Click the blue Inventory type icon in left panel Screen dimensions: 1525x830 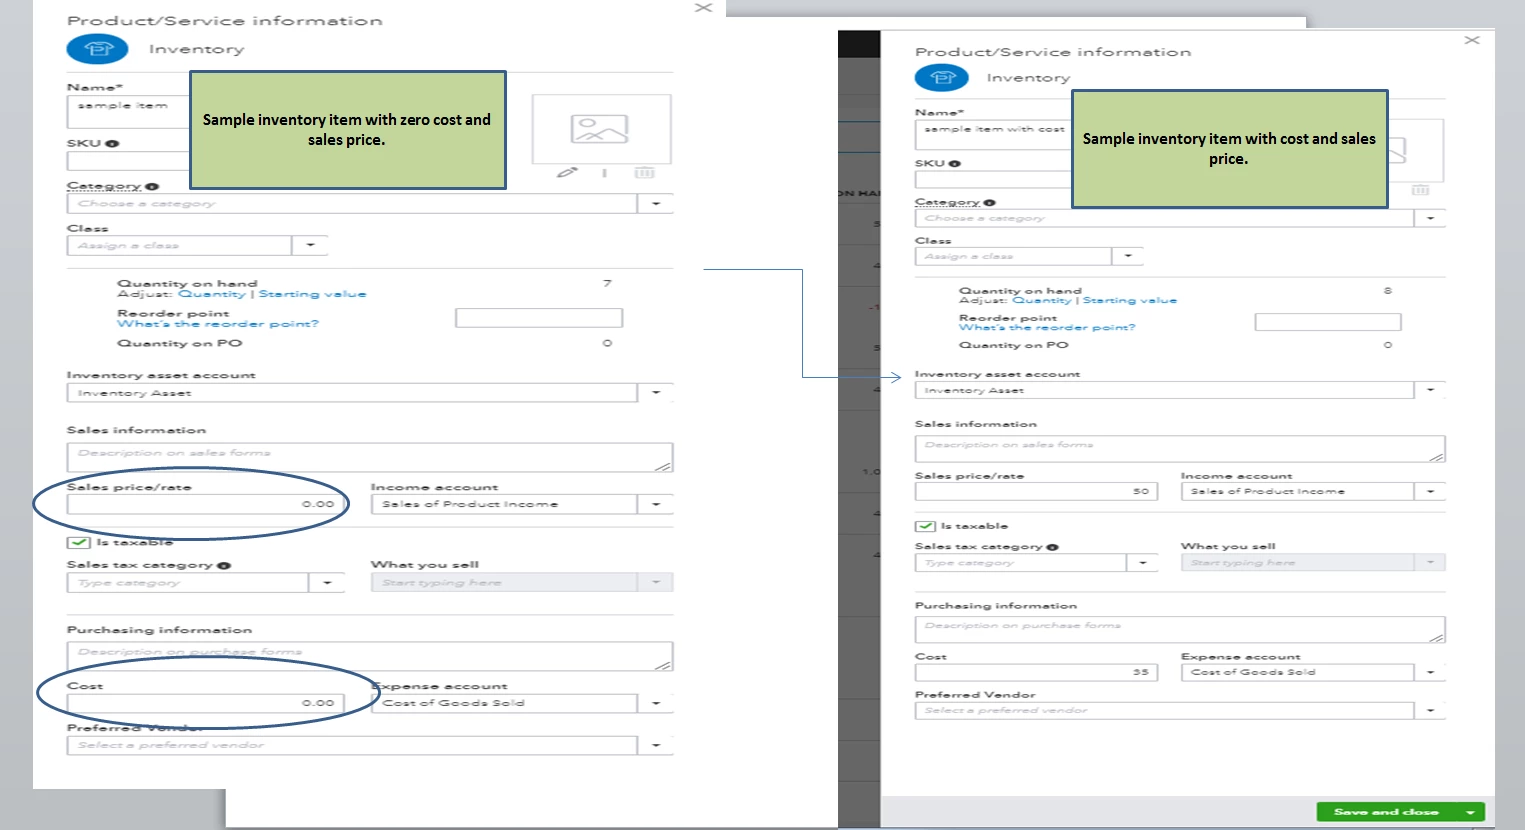(98, 49)
